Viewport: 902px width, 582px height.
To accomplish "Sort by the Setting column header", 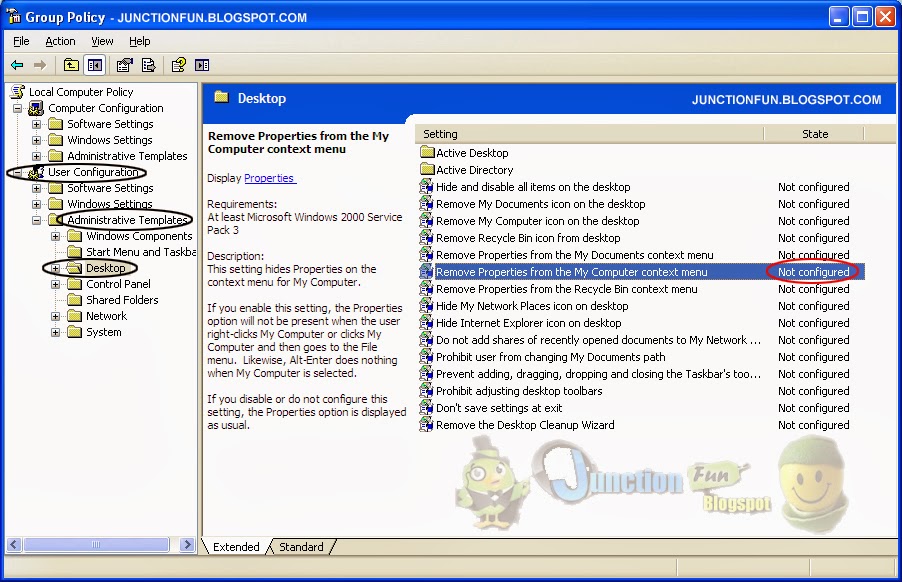I will [x=589, y=134].
